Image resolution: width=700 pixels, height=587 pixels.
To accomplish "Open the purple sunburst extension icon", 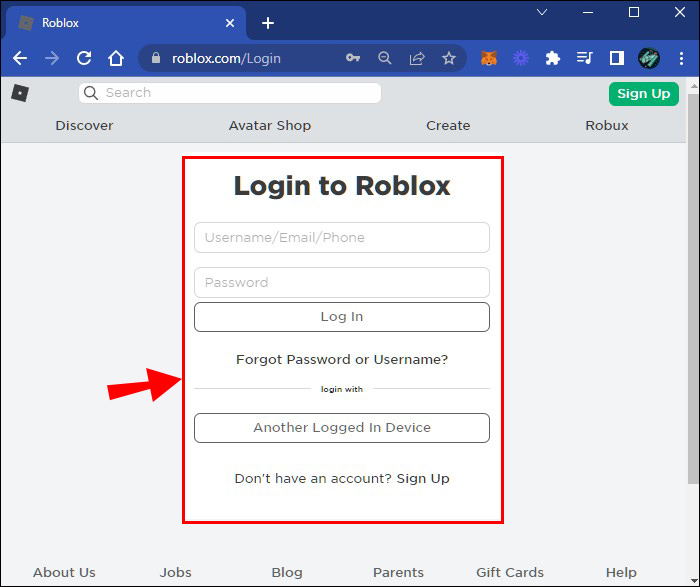I will pyautogui.click(x=521, y=58).
